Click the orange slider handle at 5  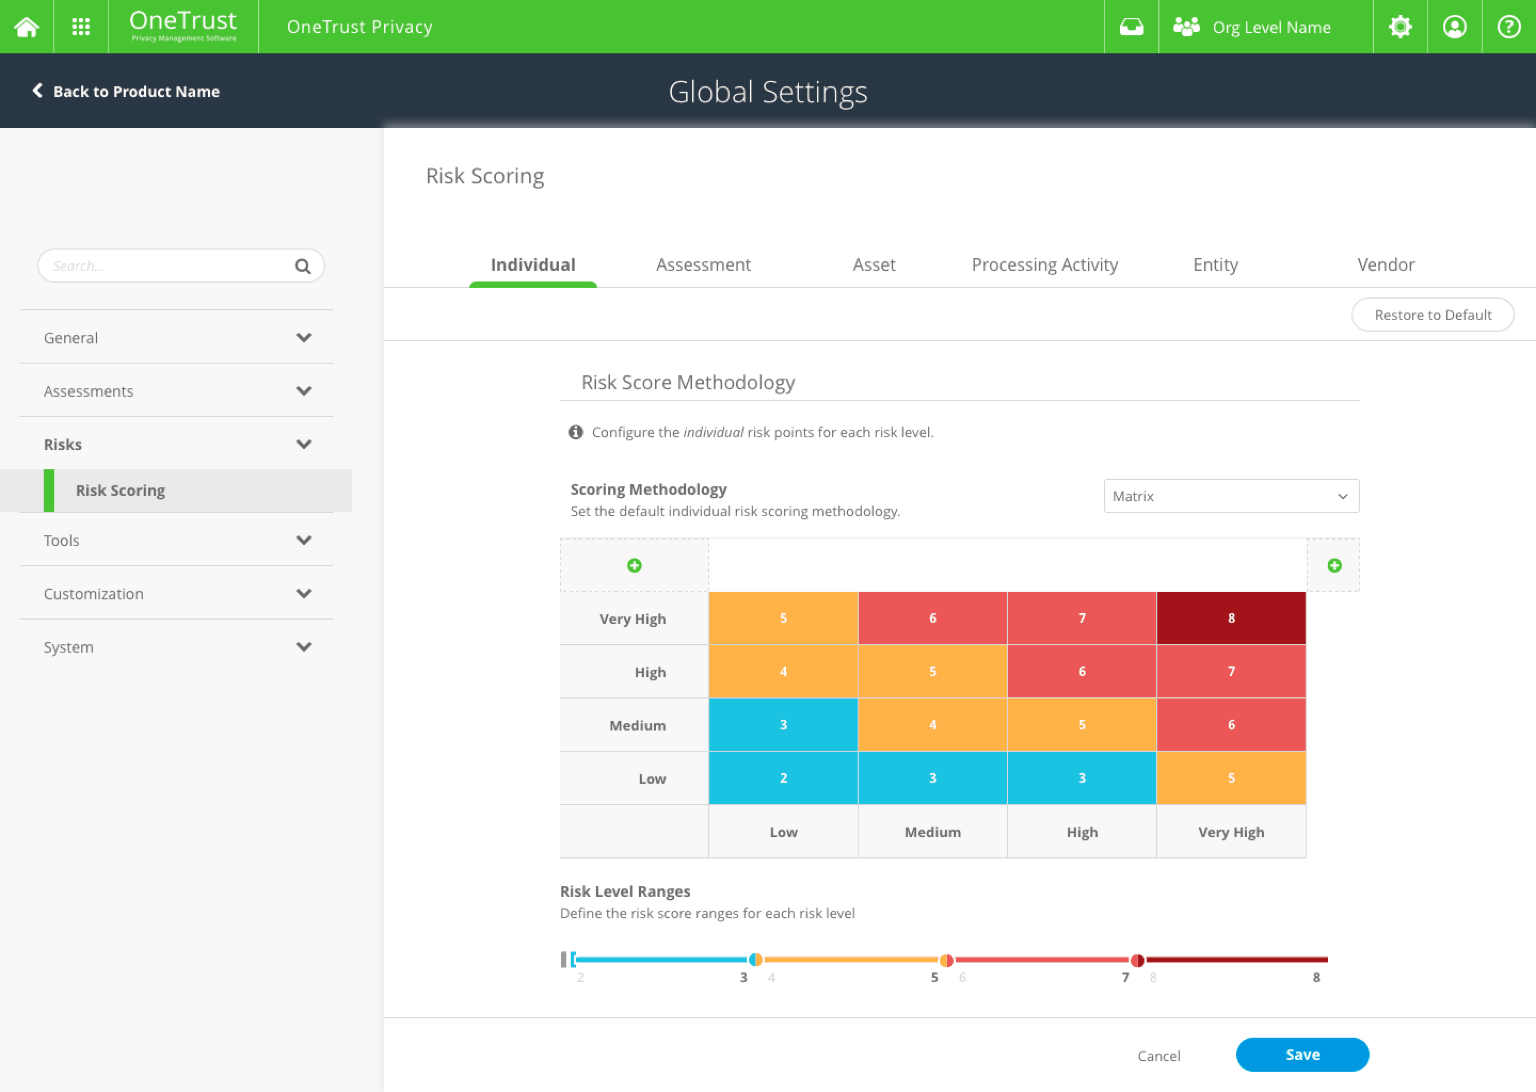pyautogui.click(x=946, y=960)
